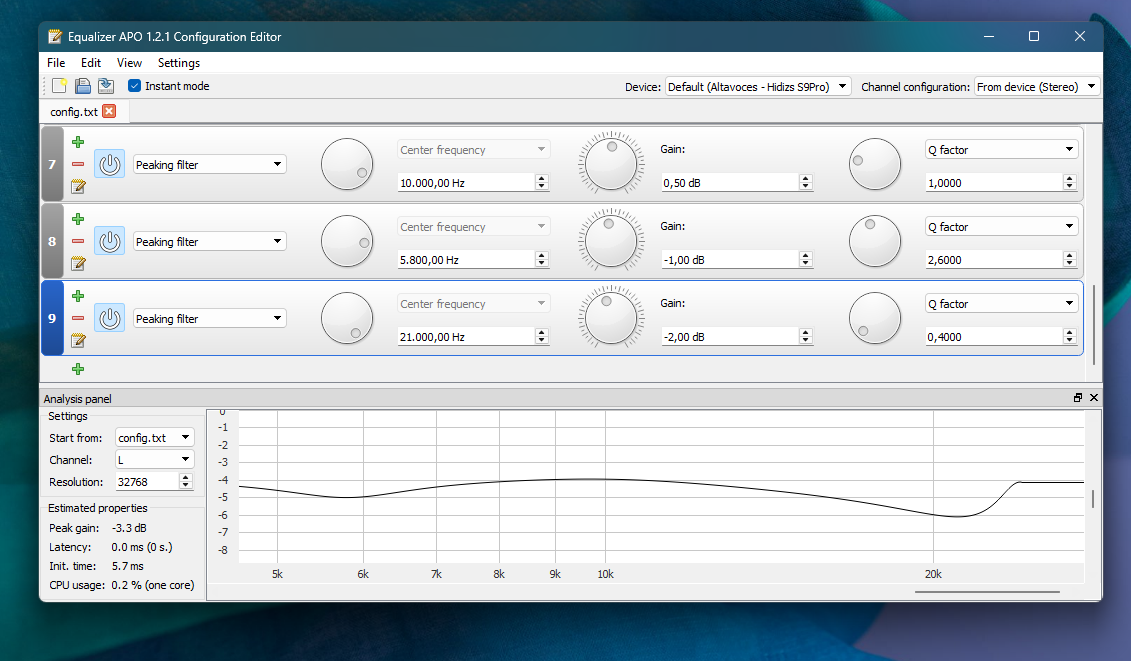Open filter type dropdown for row 8
The width and height of the screenshot is (1131, 661).
(x=209, y=241)
